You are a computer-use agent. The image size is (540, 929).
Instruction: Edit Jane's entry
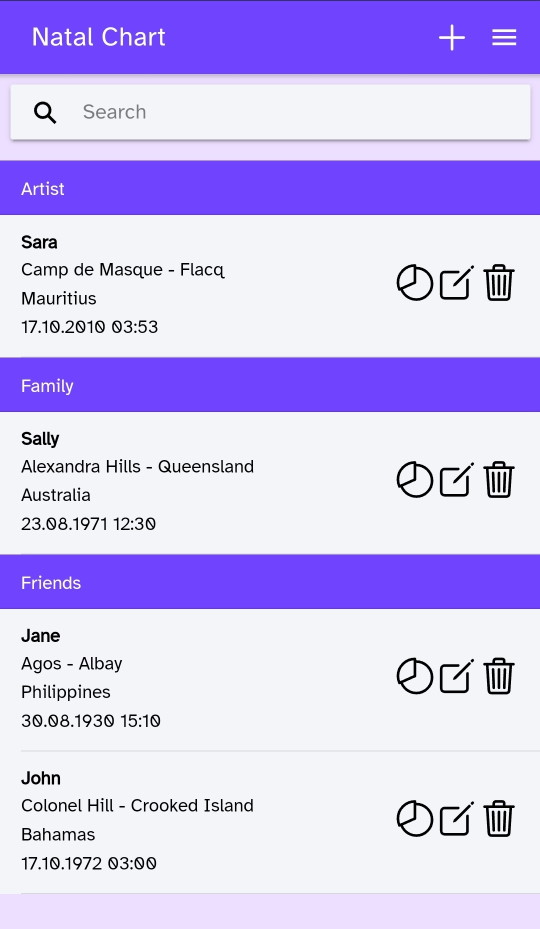456,676
